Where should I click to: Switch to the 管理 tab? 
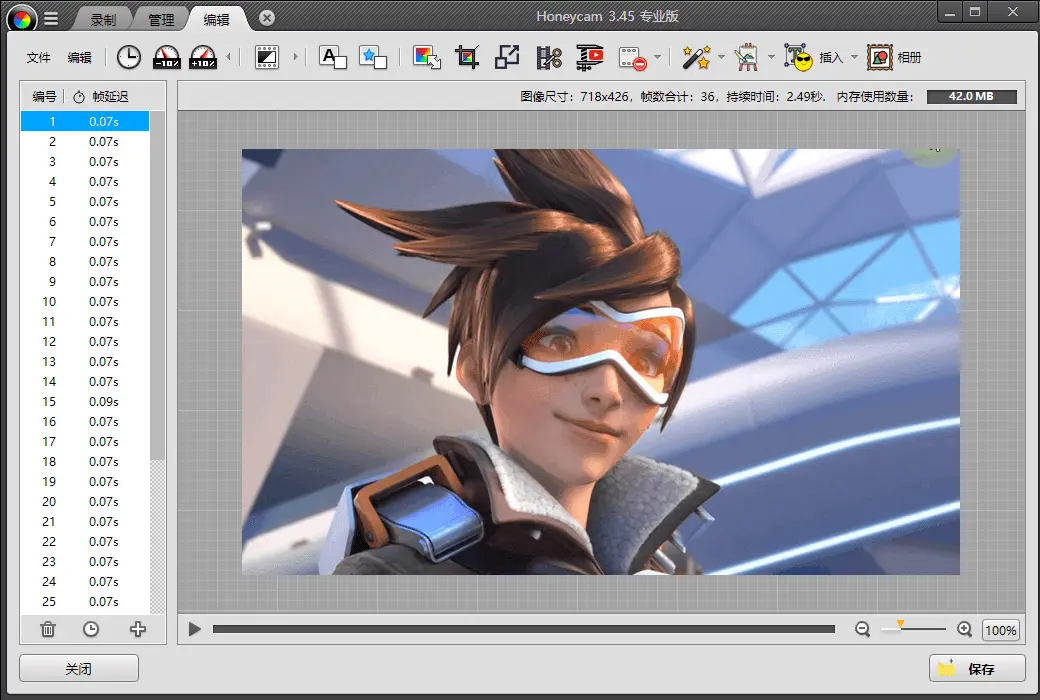click(161, 20)
